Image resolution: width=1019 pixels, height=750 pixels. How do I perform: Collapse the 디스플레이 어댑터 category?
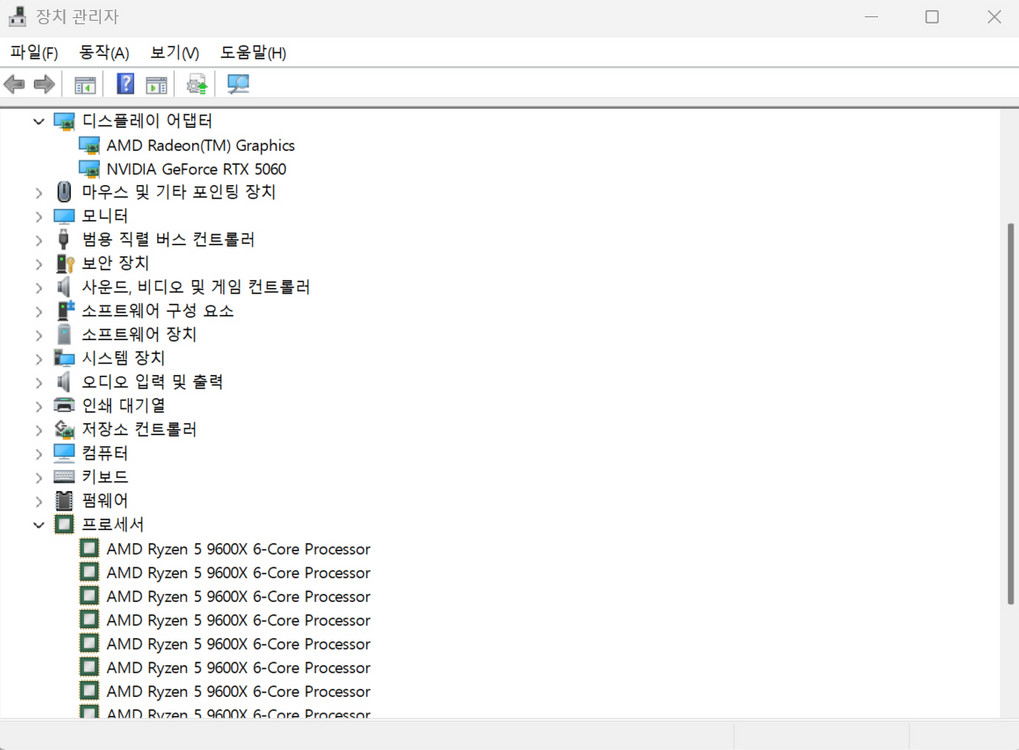38,120
